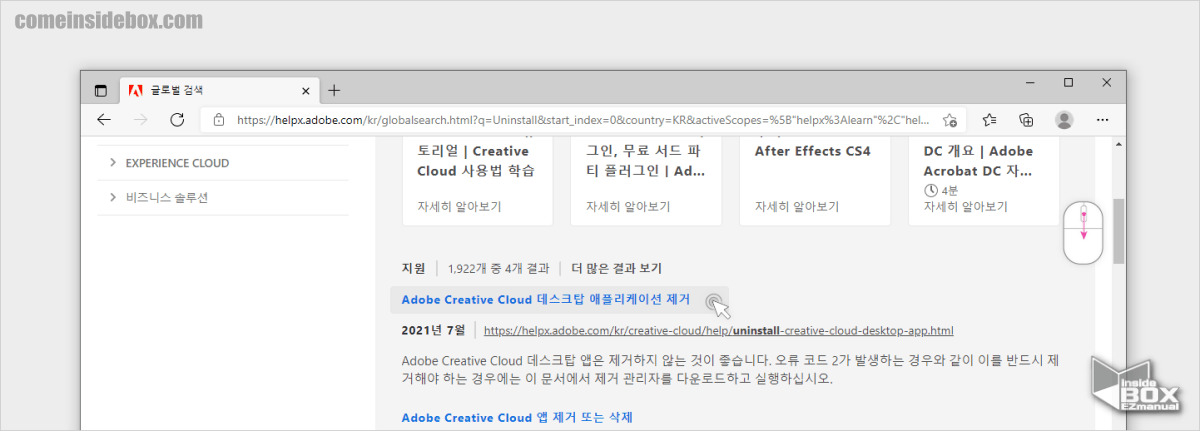Click 자세히 알아보기 under 플러그인 card
Image resolution: width=1200 pixels, height=431 pixels.
pos(628,207)
